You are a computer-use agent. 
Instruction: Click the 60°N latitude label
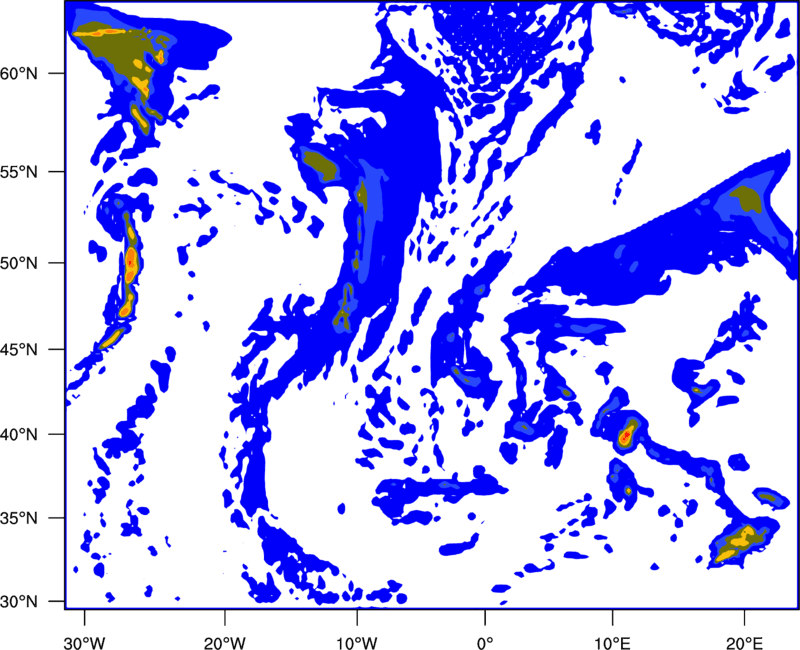(x=19, y=73)
